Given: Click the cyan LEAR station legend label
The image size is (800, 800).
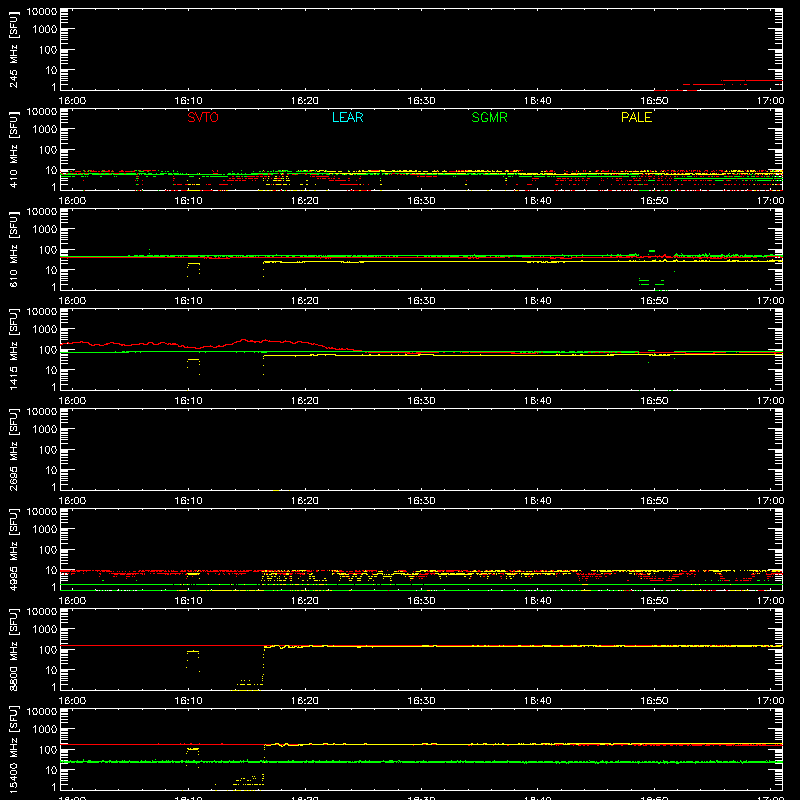Looking at the screenshot, I should pyautogui.click(x=347, y=117).
